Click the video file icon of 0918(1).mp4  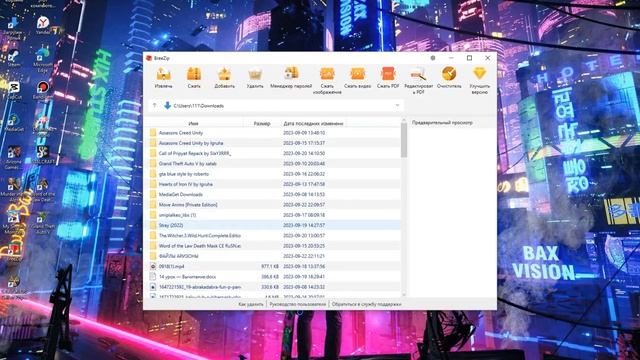point(153,266)
